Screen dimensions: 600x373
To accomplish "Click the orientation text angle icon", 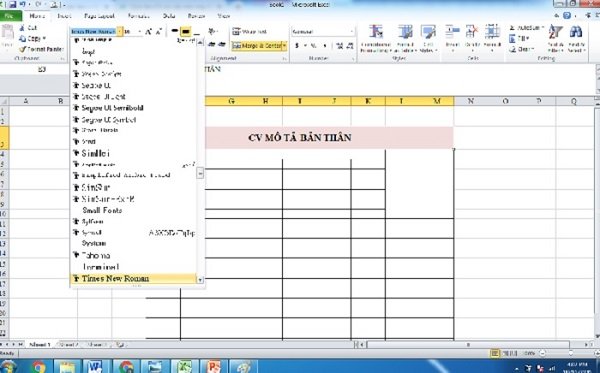I will [x=212, y=31].
